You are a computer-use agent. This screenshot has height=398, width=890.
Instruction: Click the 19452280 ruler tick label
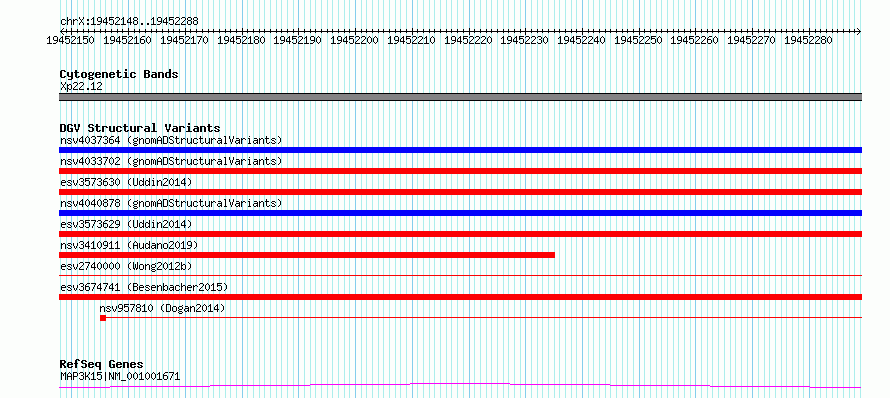click(808, 40)
